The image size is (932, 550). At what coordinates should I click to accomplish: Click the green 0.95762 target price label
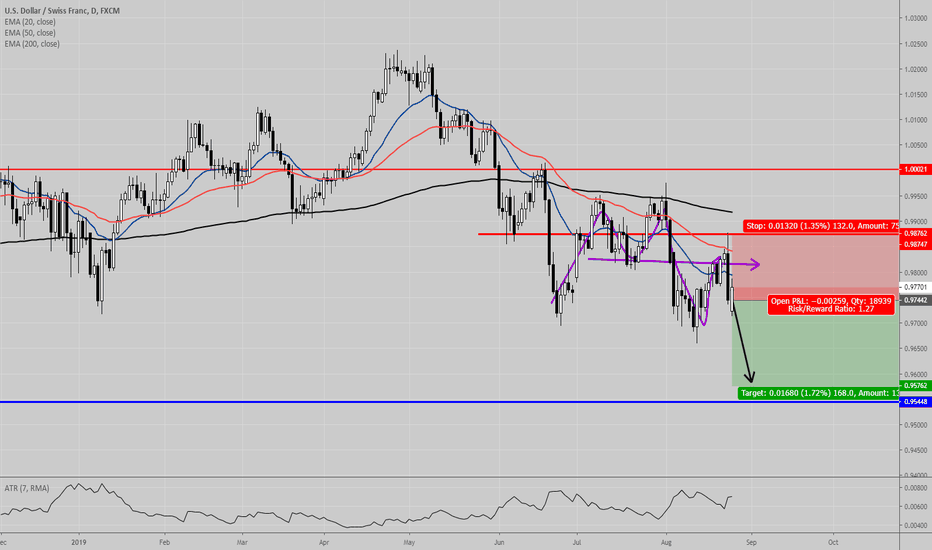coord(915,386)
